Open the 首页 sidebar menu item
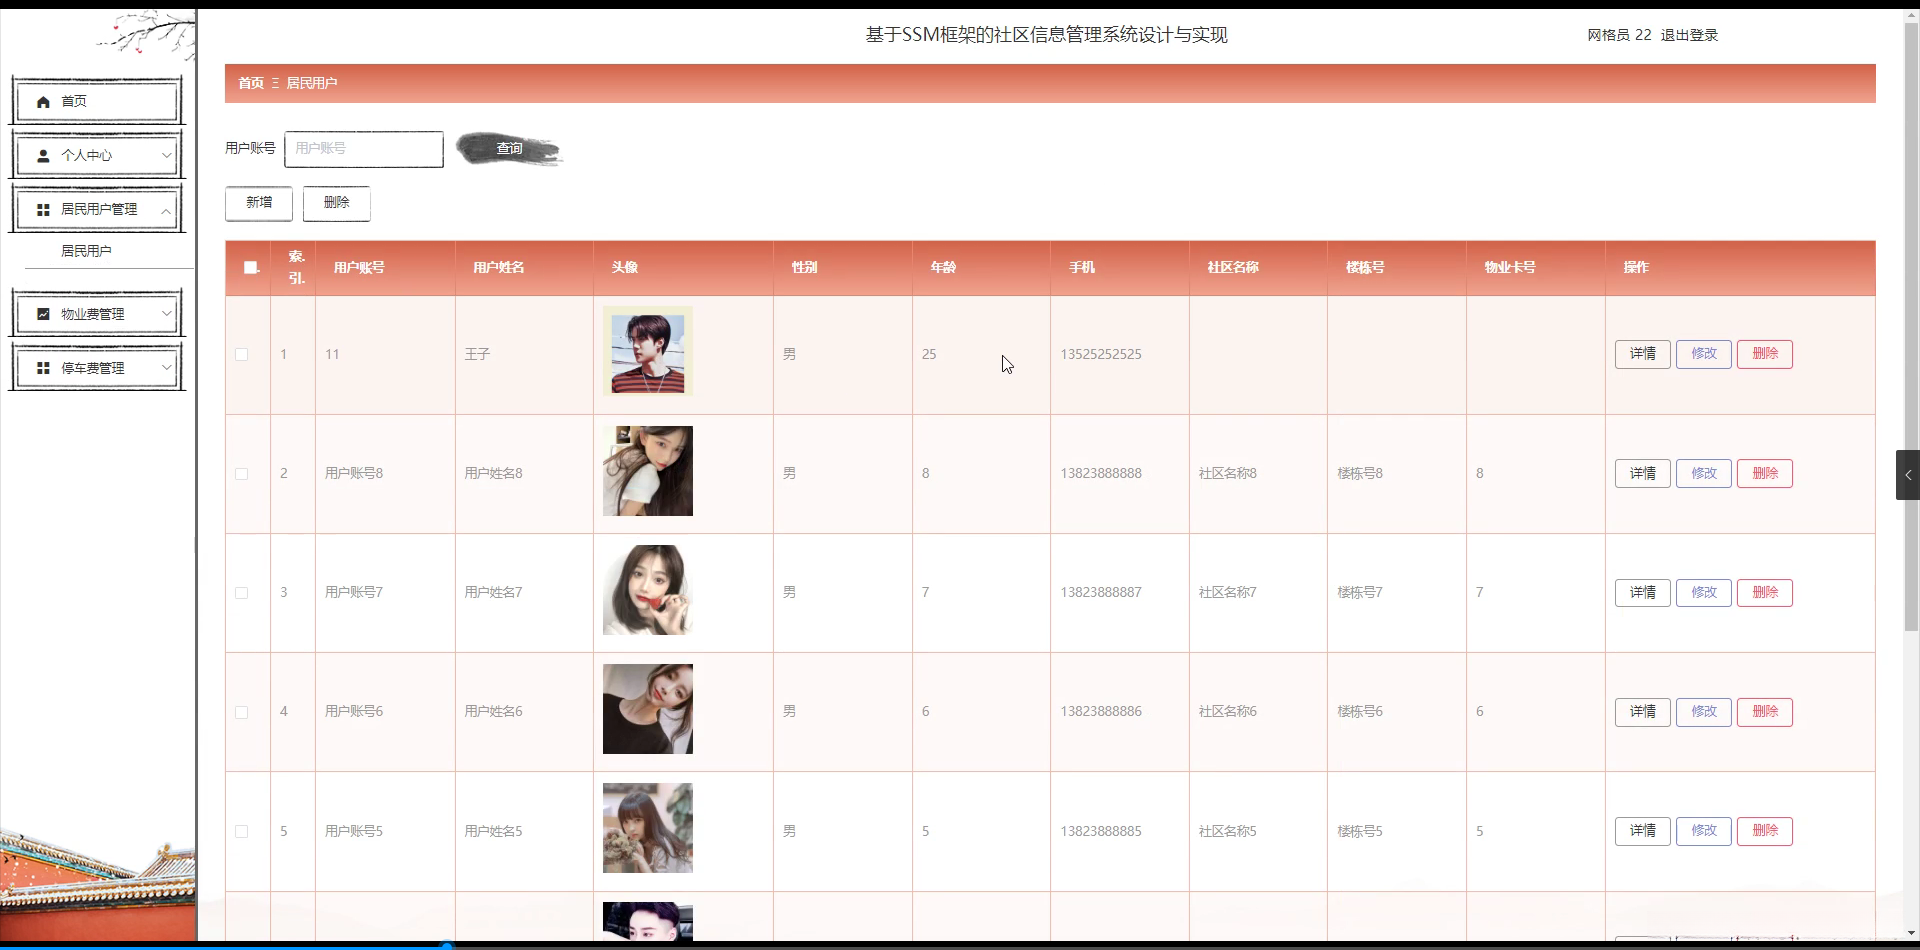This screenshot has width=1920, height=950. pyautogui.click(x=97, y=101)
